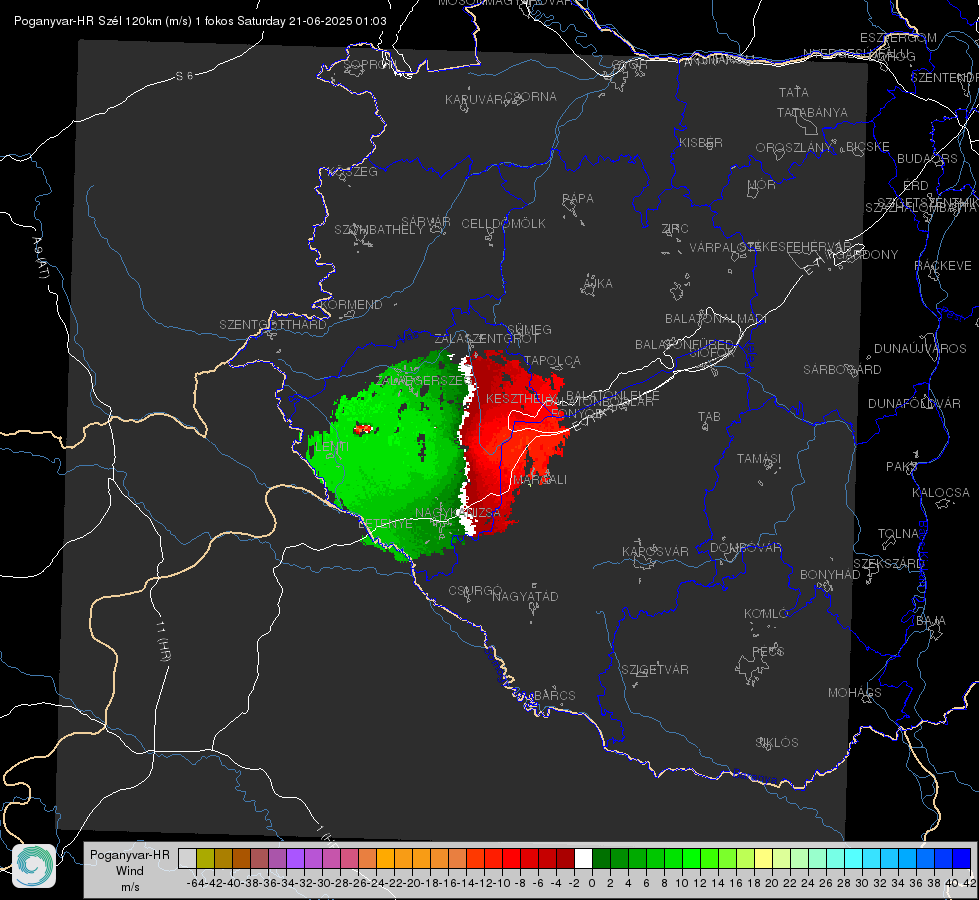The width and height of the screenshot is (979, 900).
Task: Click the SIKLÓS city label
Action: [x=777, y=743]
